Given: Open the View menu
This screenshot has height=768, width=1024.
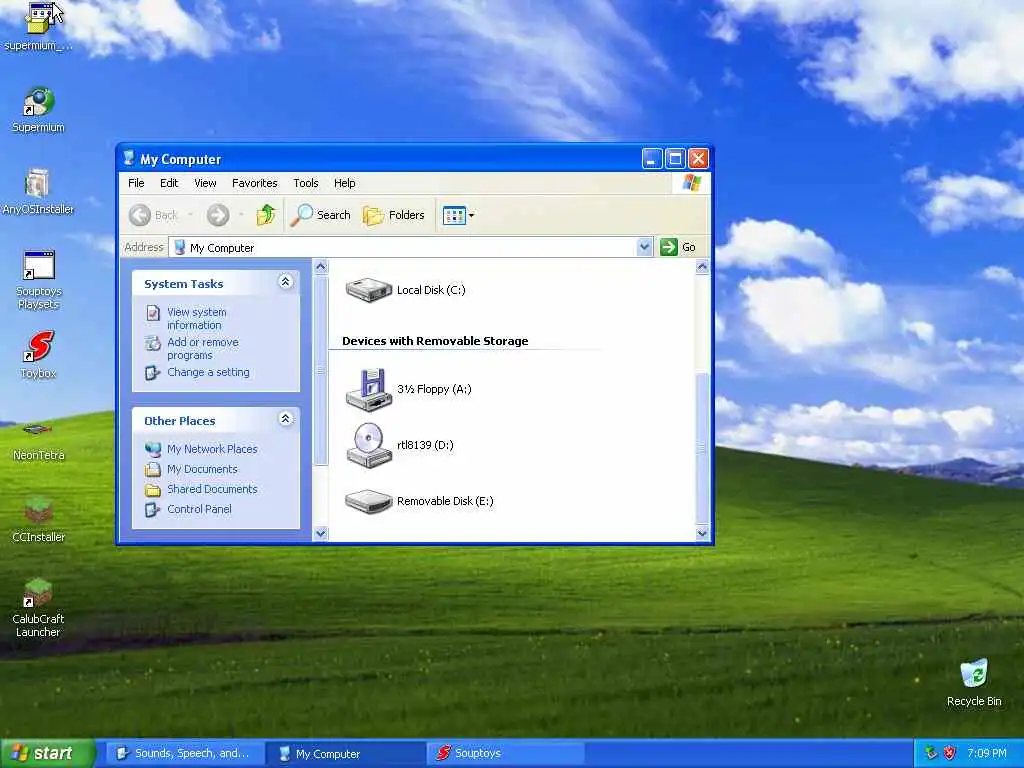Looking at the screenshot, I should point(205,183).
